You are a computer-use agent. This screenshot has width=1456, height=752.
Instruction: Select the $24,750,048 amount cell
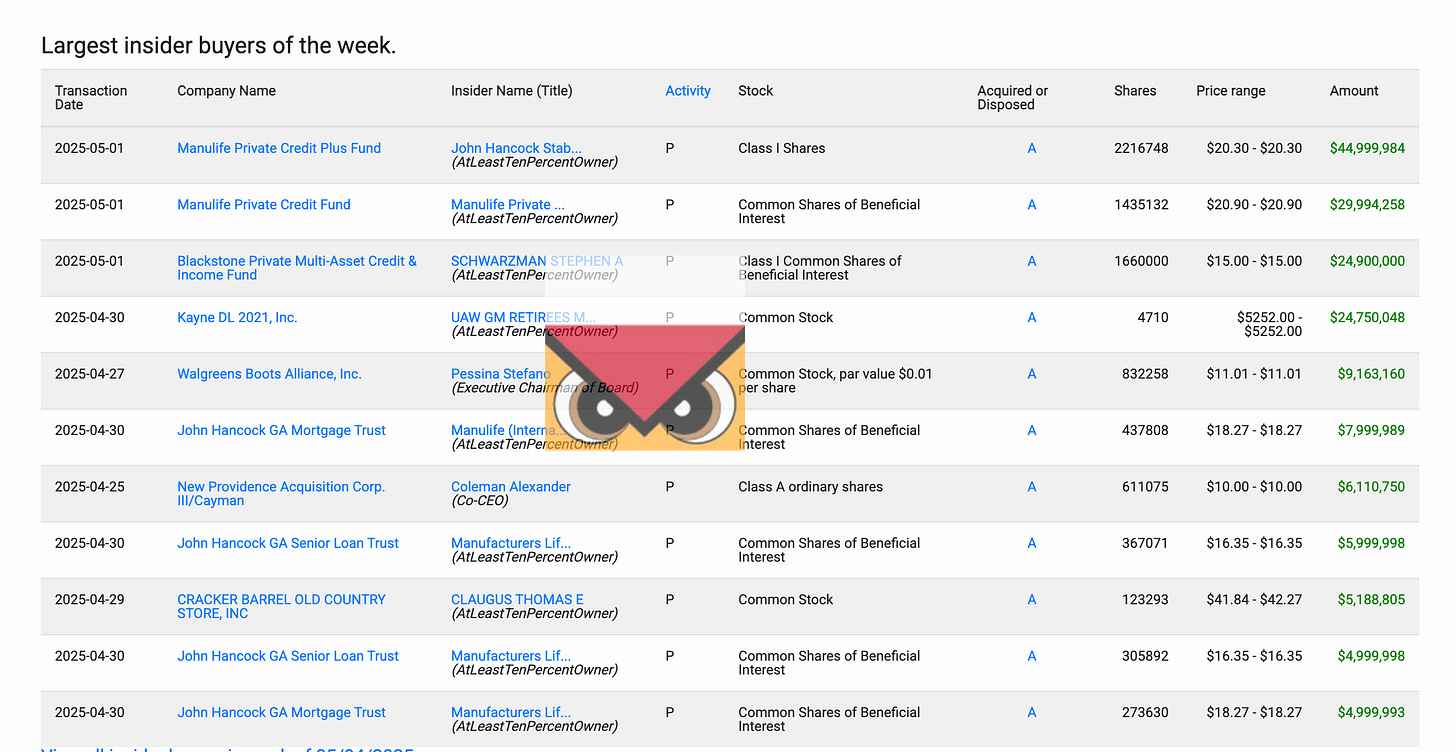coord(1367,318)
